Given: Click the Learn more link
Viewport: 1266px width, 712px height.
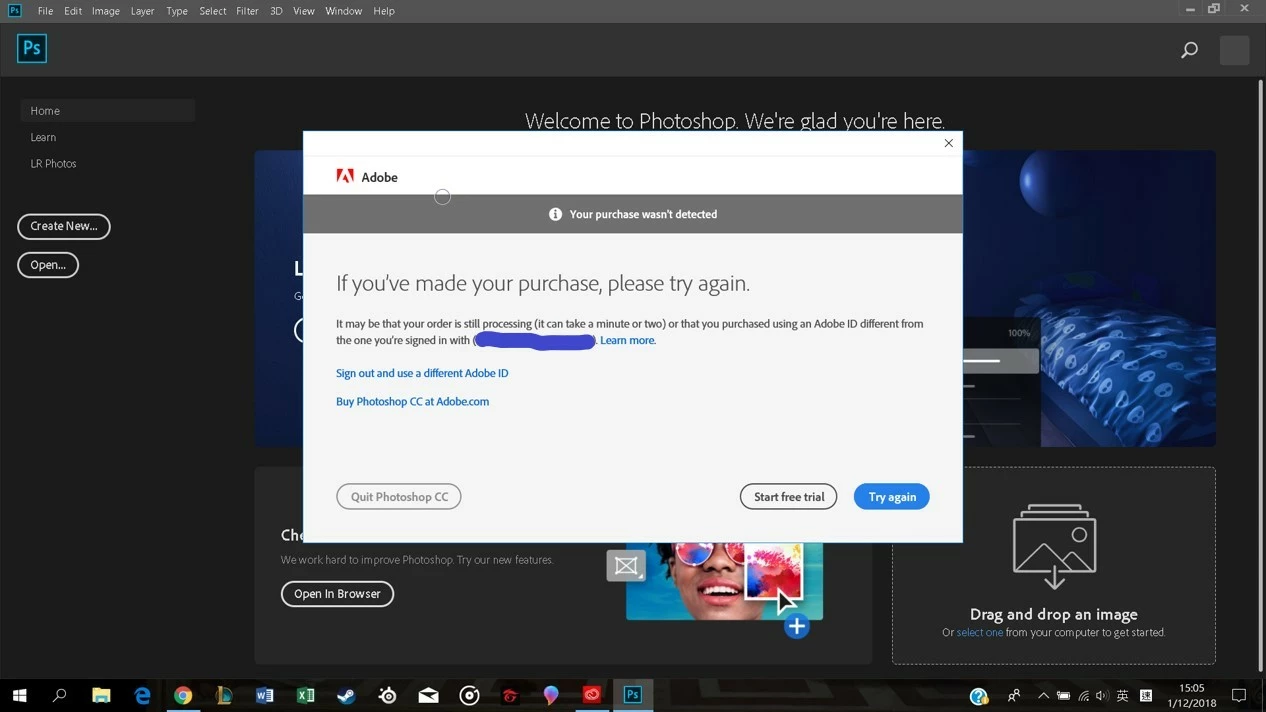Looking at the screenshot, I should pos(628,340).
